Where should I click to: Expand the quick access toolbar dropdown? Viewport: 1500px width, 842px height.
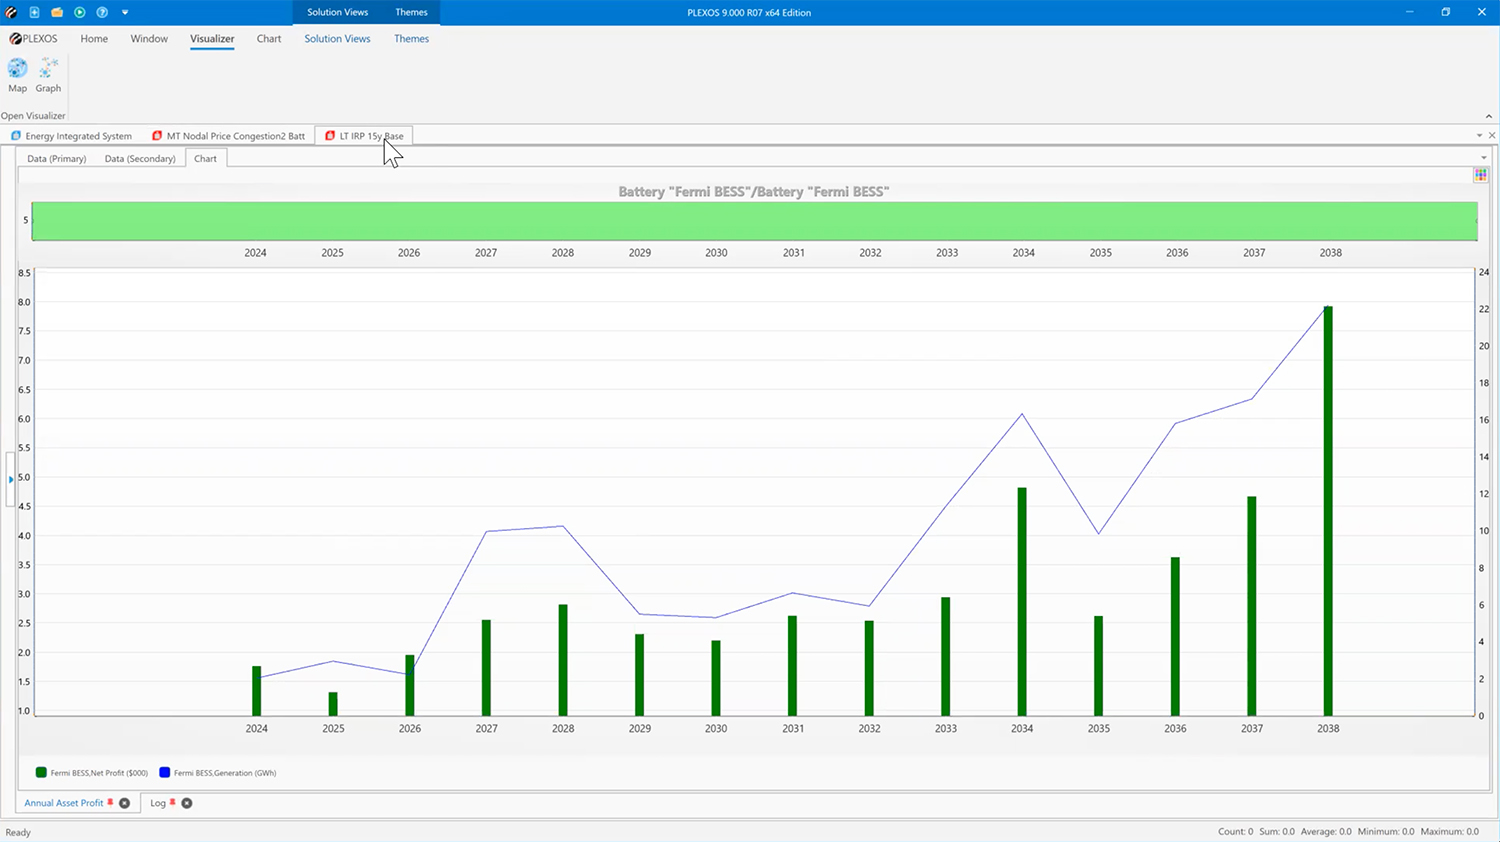point(125,12)
